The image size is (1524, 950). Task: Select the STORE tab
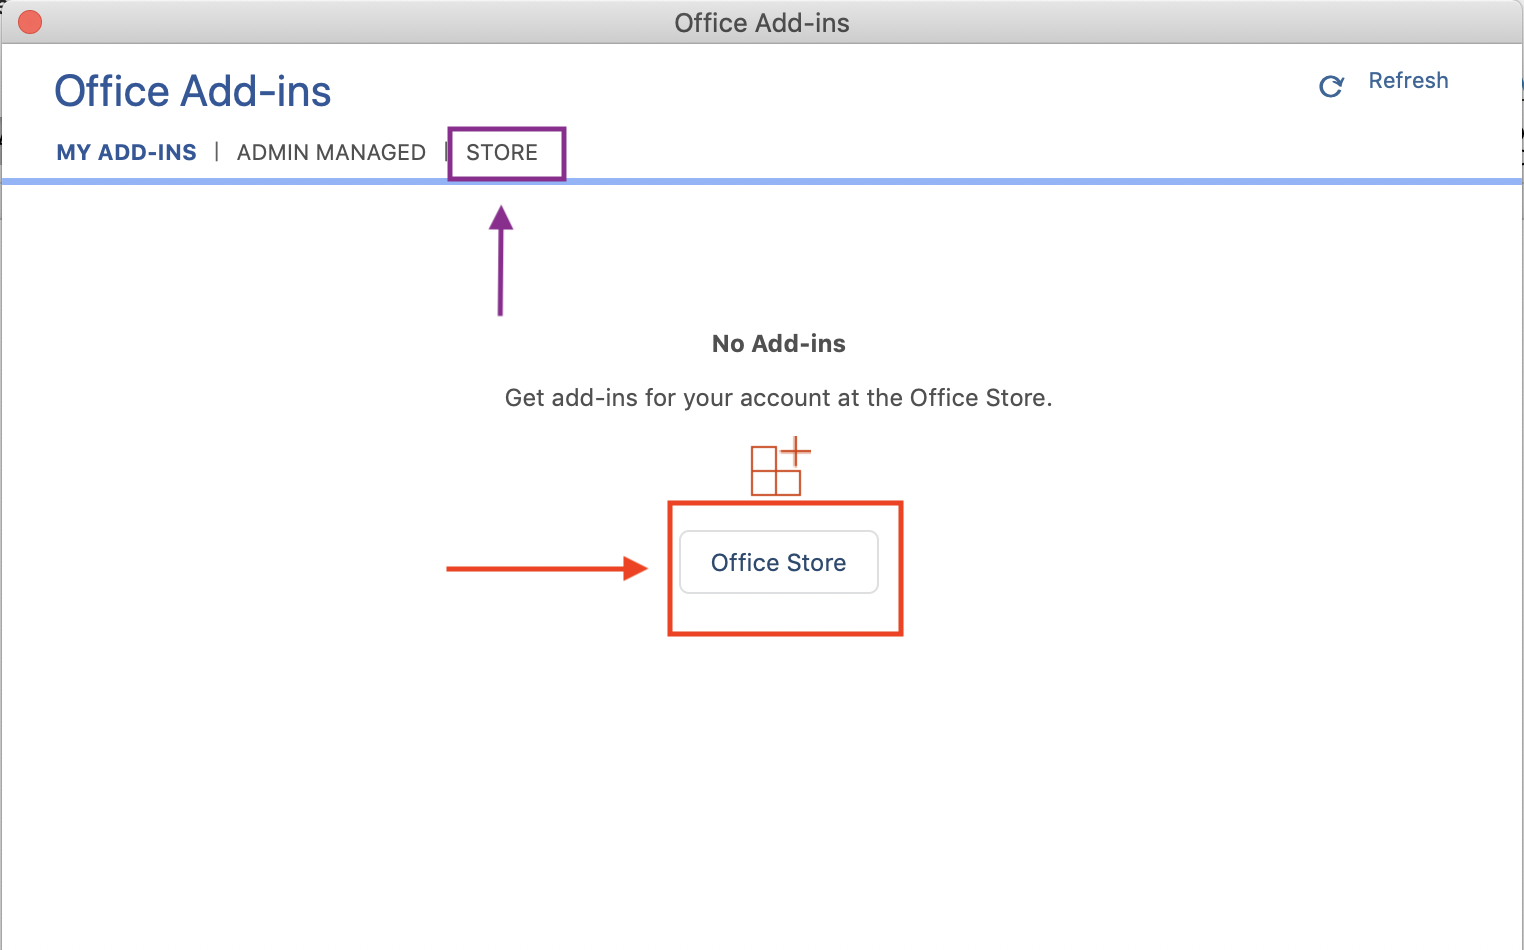(x=502, y=153)
